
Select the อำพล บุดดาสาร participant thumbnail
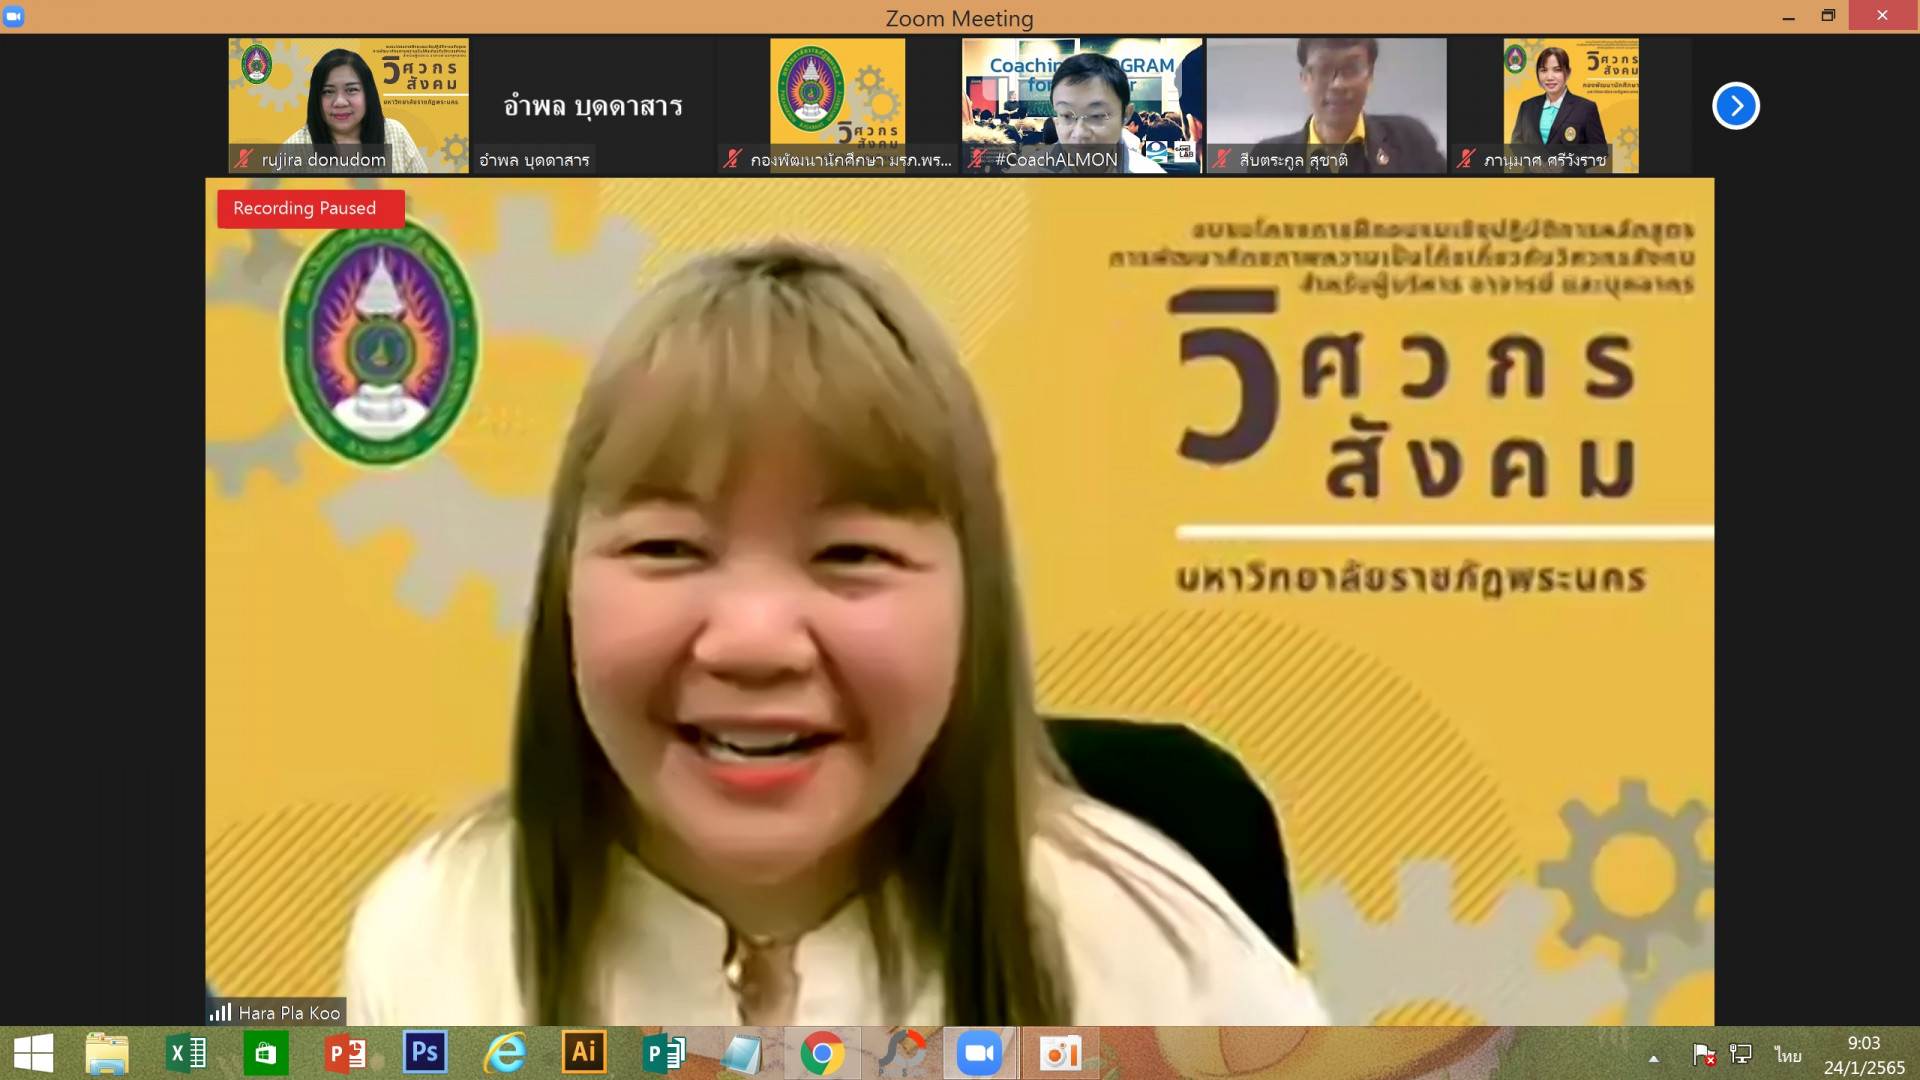[592, 106]
